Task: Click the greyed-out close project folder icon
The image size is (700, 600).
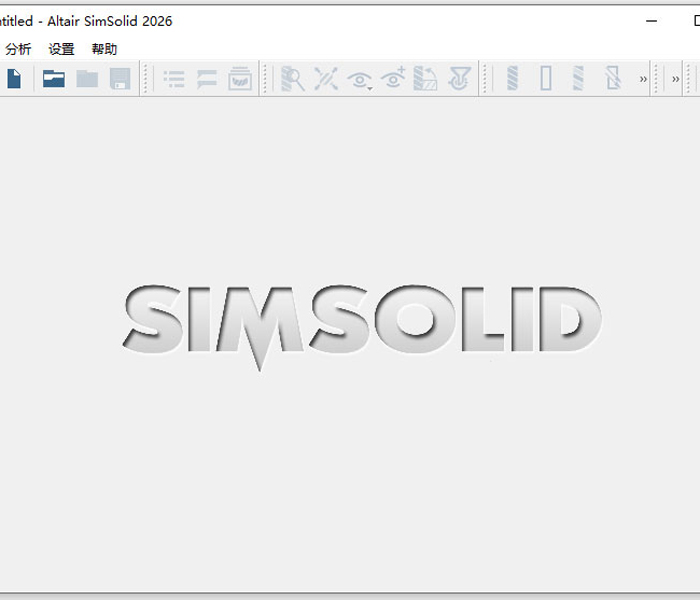Action: [87, 79]
